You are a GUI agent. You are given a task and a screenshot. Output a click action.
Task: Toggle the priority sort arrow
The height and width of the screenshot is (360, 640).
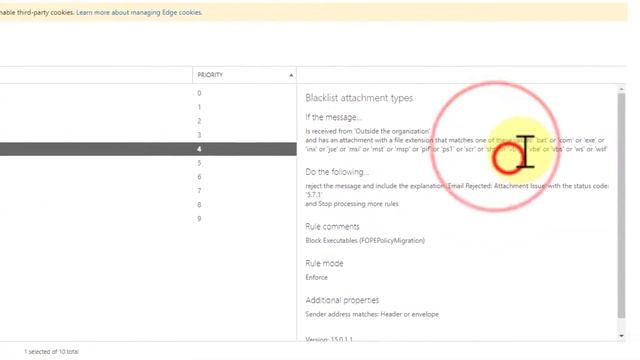coord(291,76)
